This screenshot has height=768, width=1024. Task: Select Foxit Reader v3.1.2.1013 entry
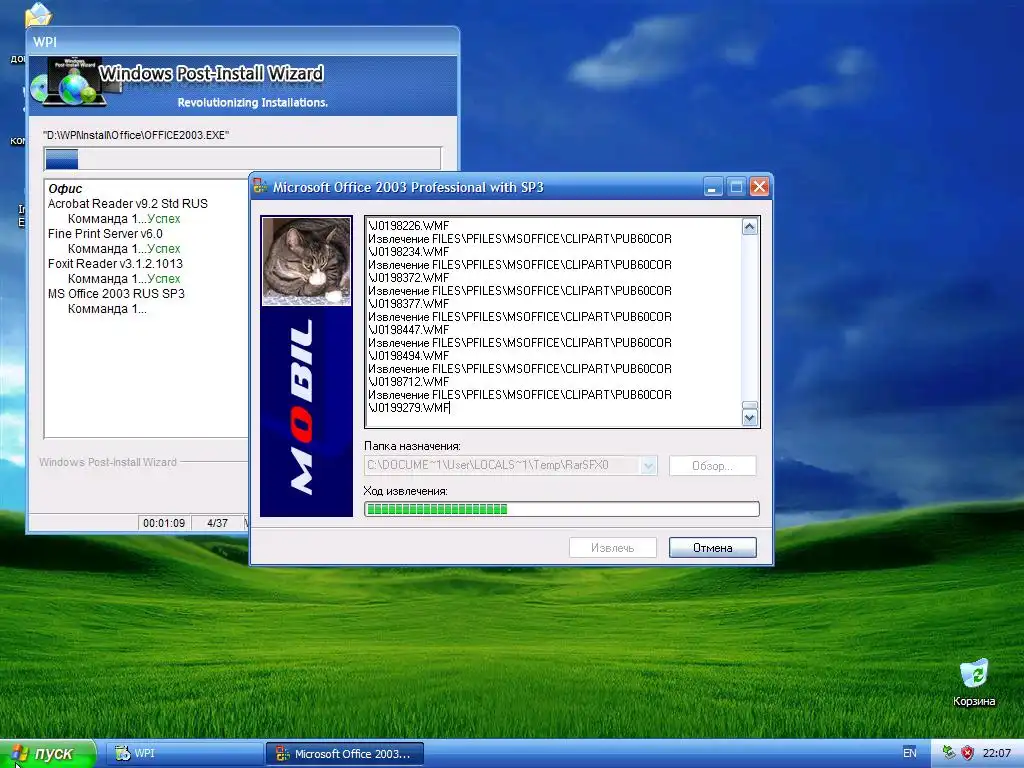115,264
